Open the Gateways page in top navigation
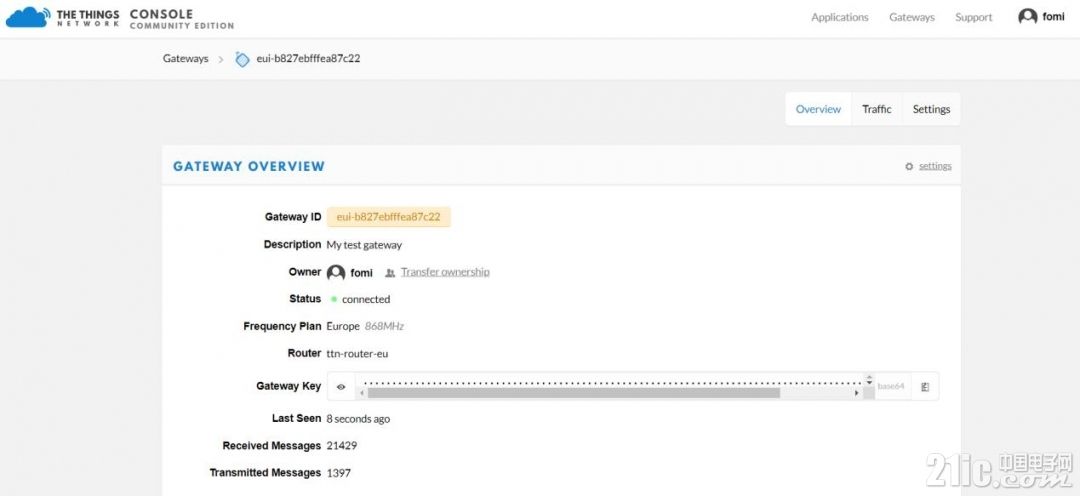This screenshot has height=496, width=1080. tap(912, 17)
